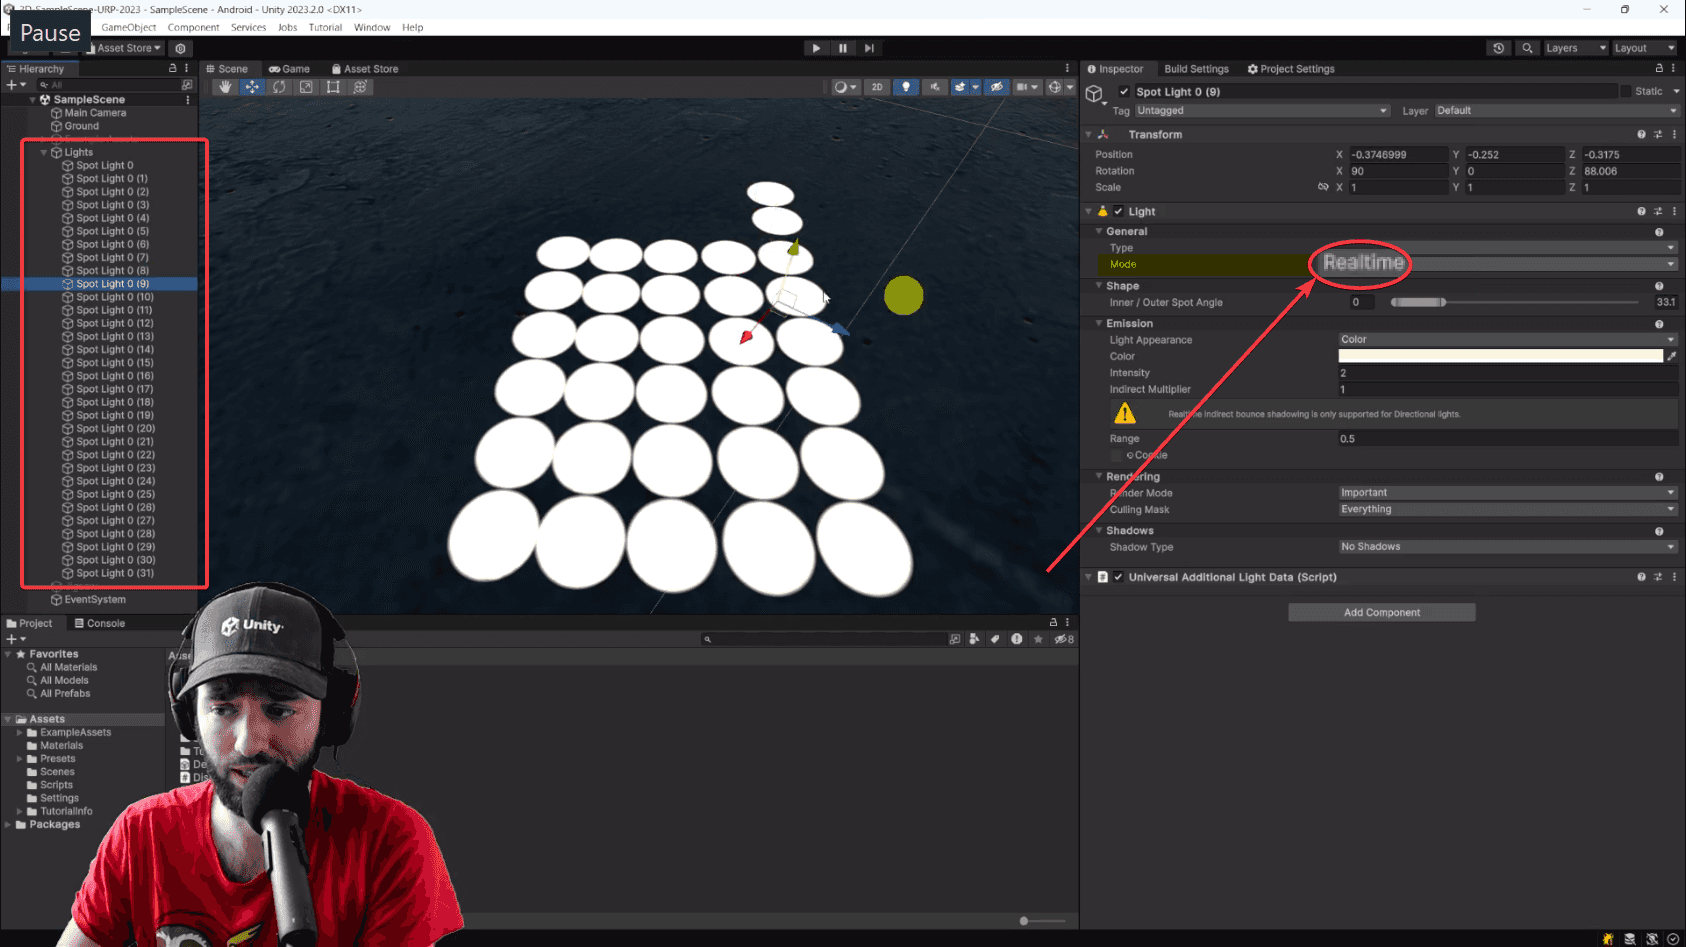Screen dimensions: 1686x947
Task: Collapse the Lights group in the Hierarchy
Action: coord(43,151)
